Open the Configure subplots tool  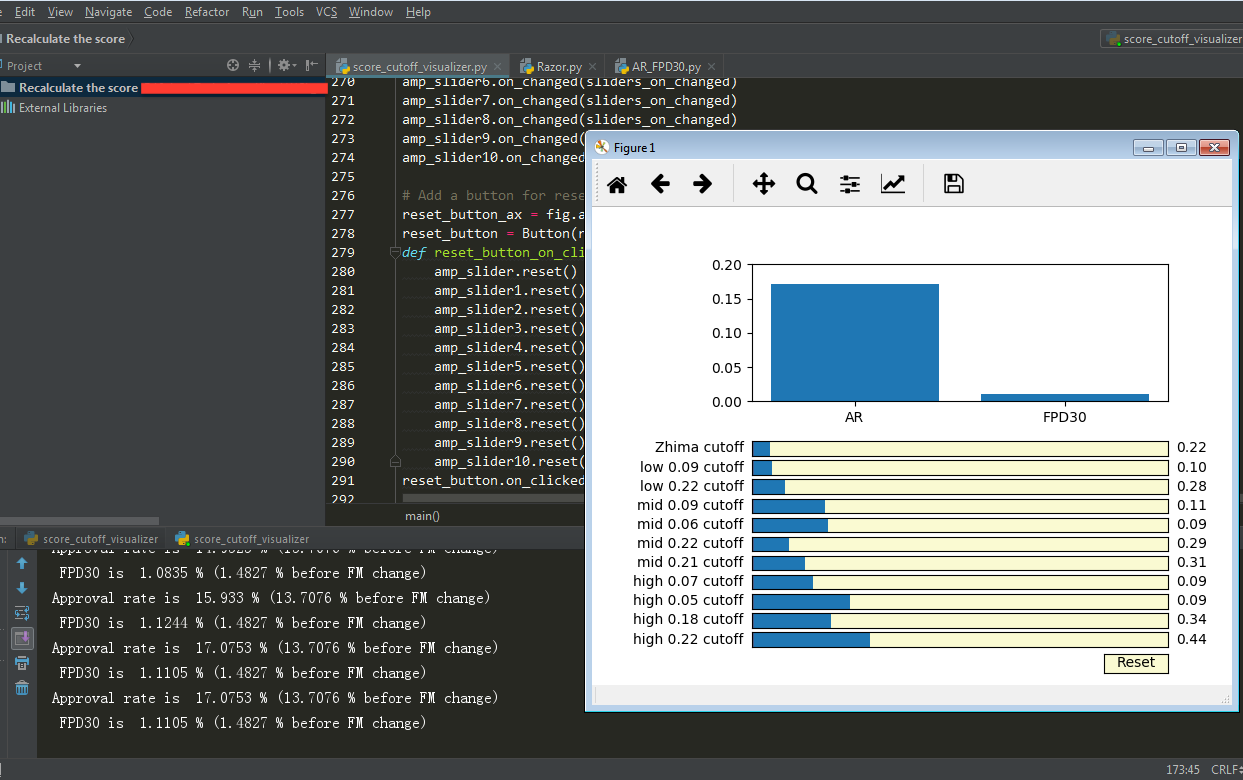click(x=850, y=184)
